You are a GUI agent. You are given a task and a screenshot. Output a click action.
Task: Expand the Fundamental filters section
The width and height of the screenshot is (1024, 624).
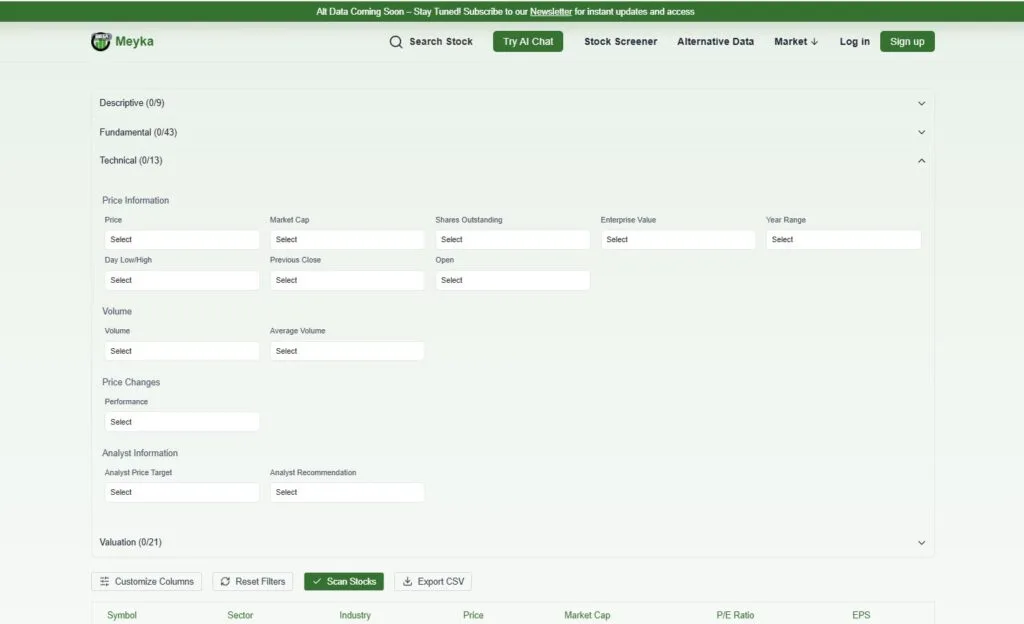(512, 132)
